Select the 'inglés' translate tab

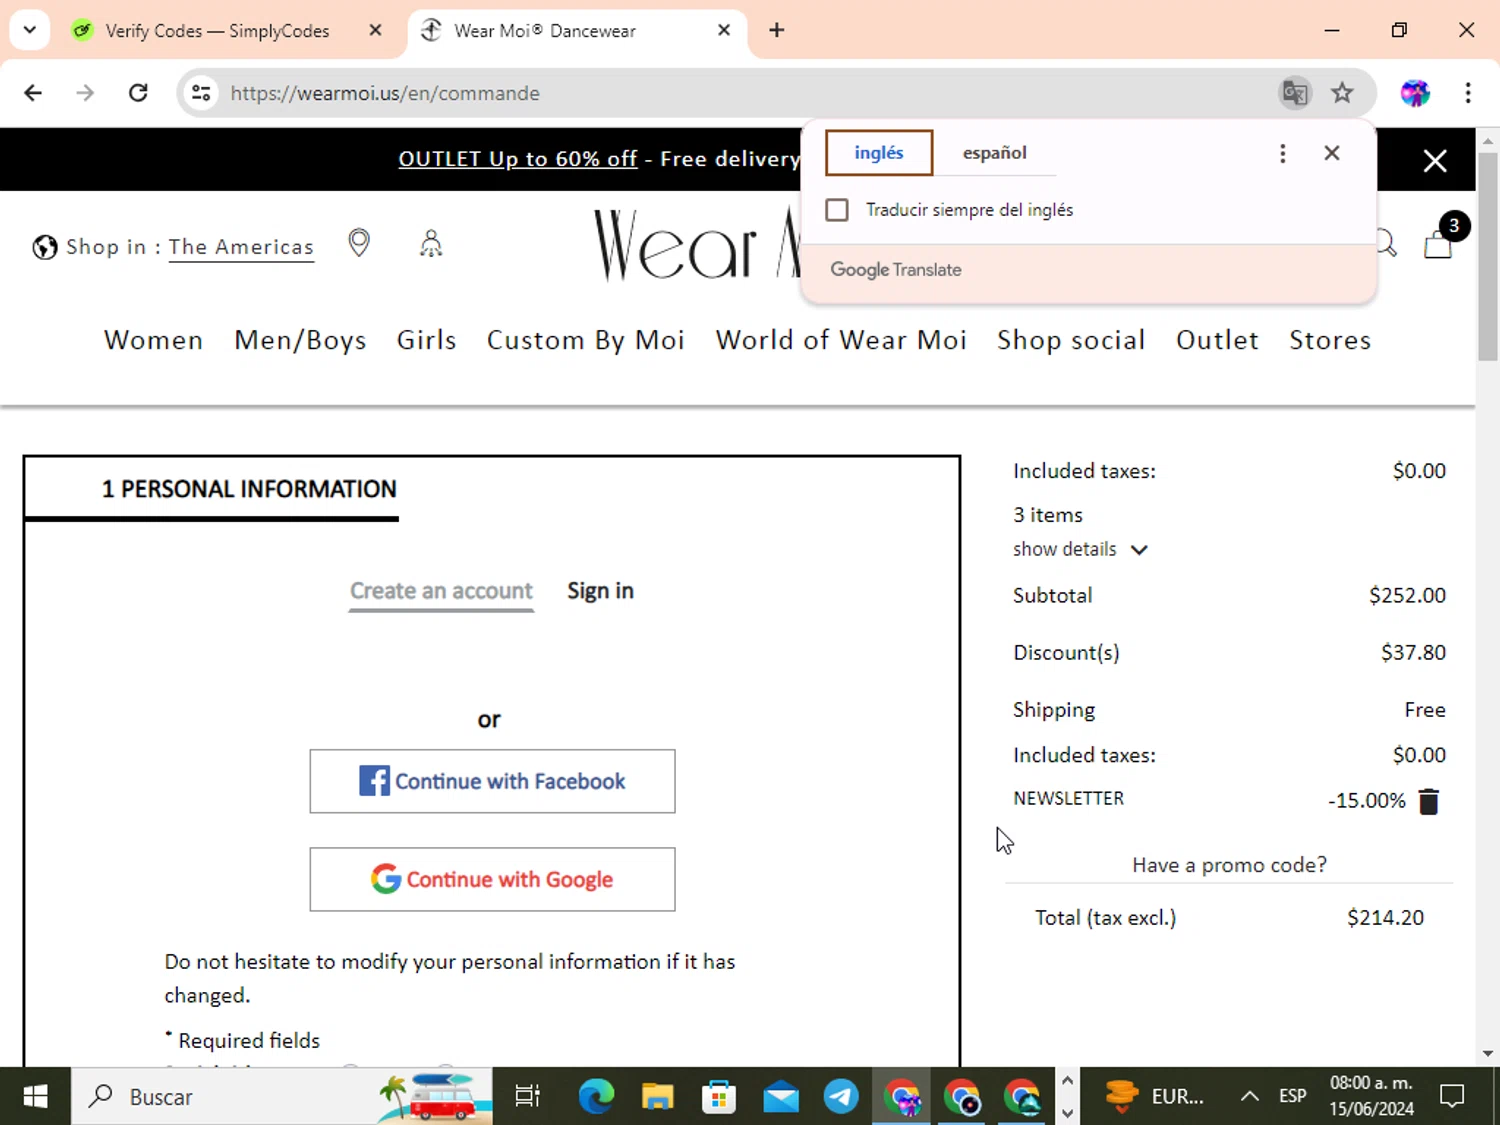879,153
